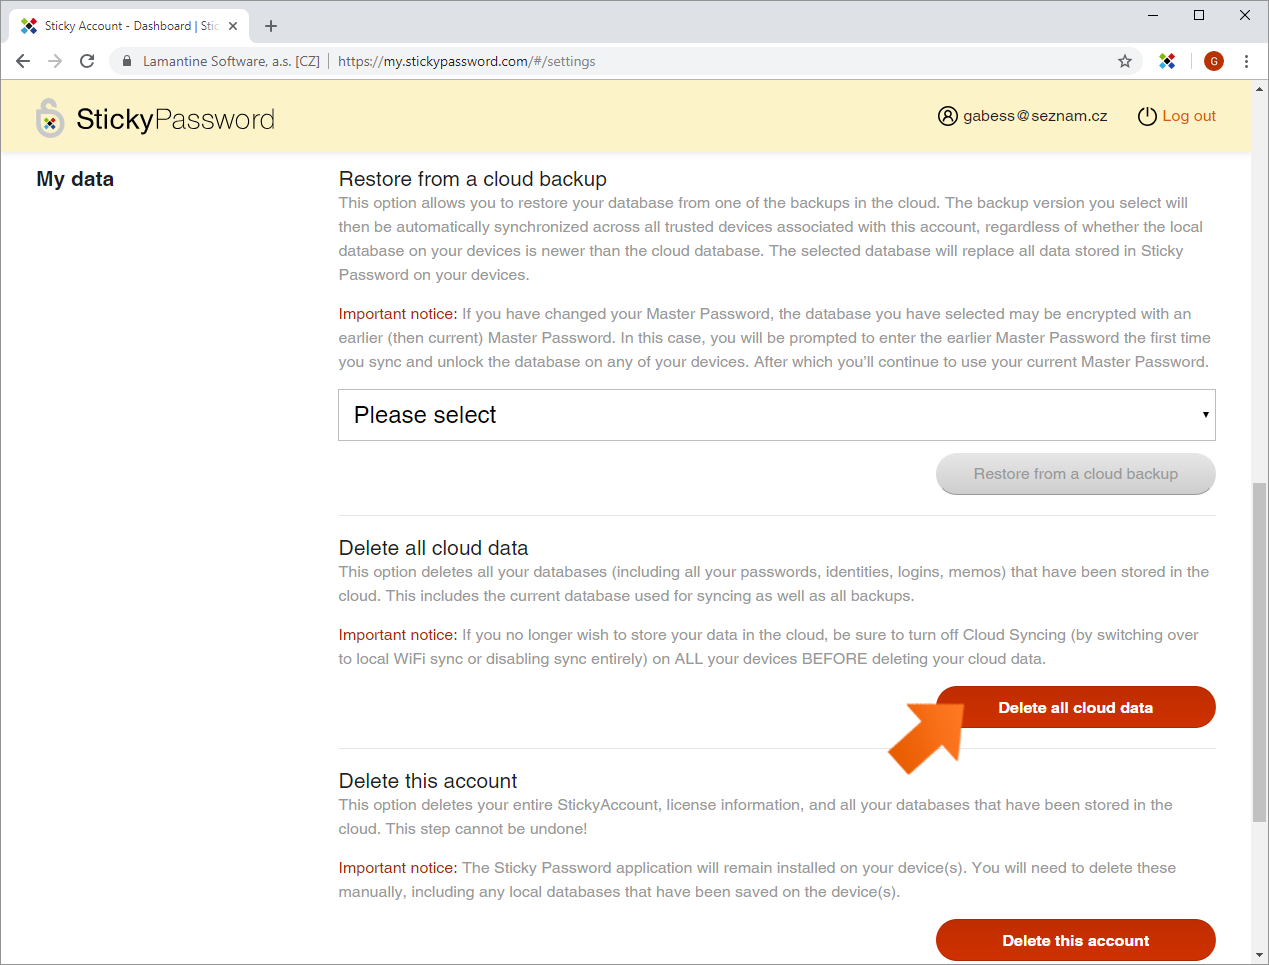The width and height of the screenshot is (1269, 965).
Task: Click the user account icon beside the email
Action: [948, 116]
